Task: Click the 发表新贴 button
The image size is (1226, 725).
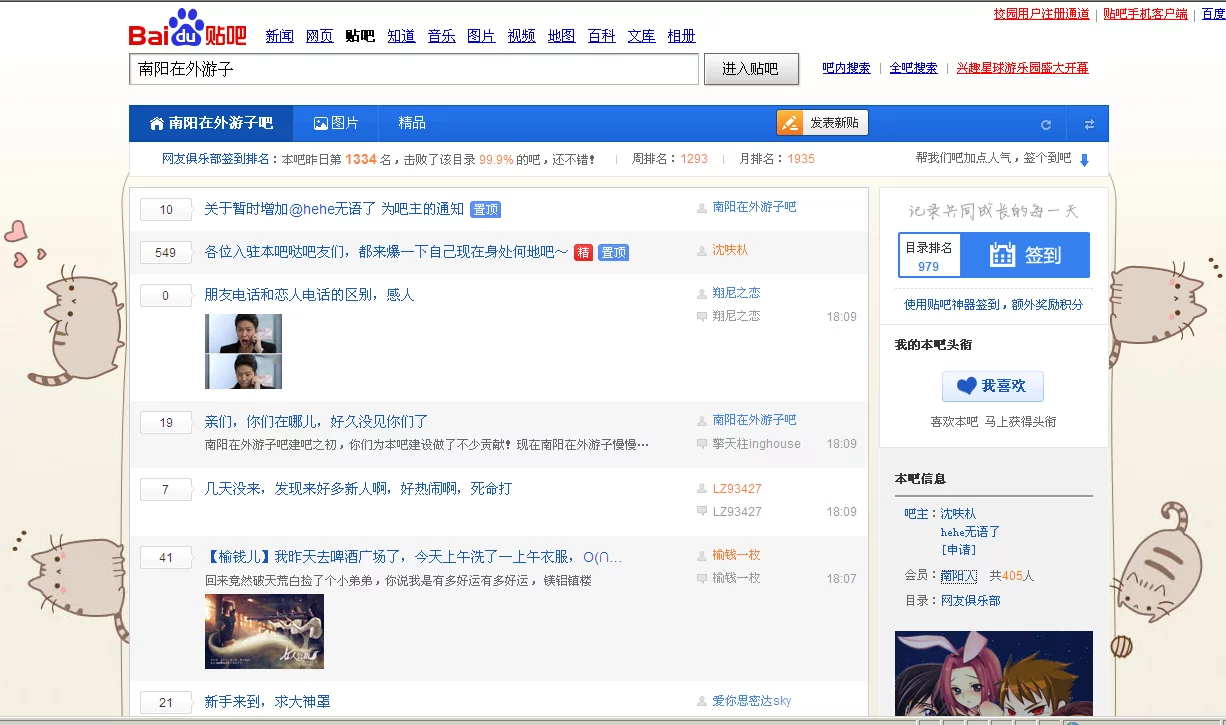Action: 822,123
